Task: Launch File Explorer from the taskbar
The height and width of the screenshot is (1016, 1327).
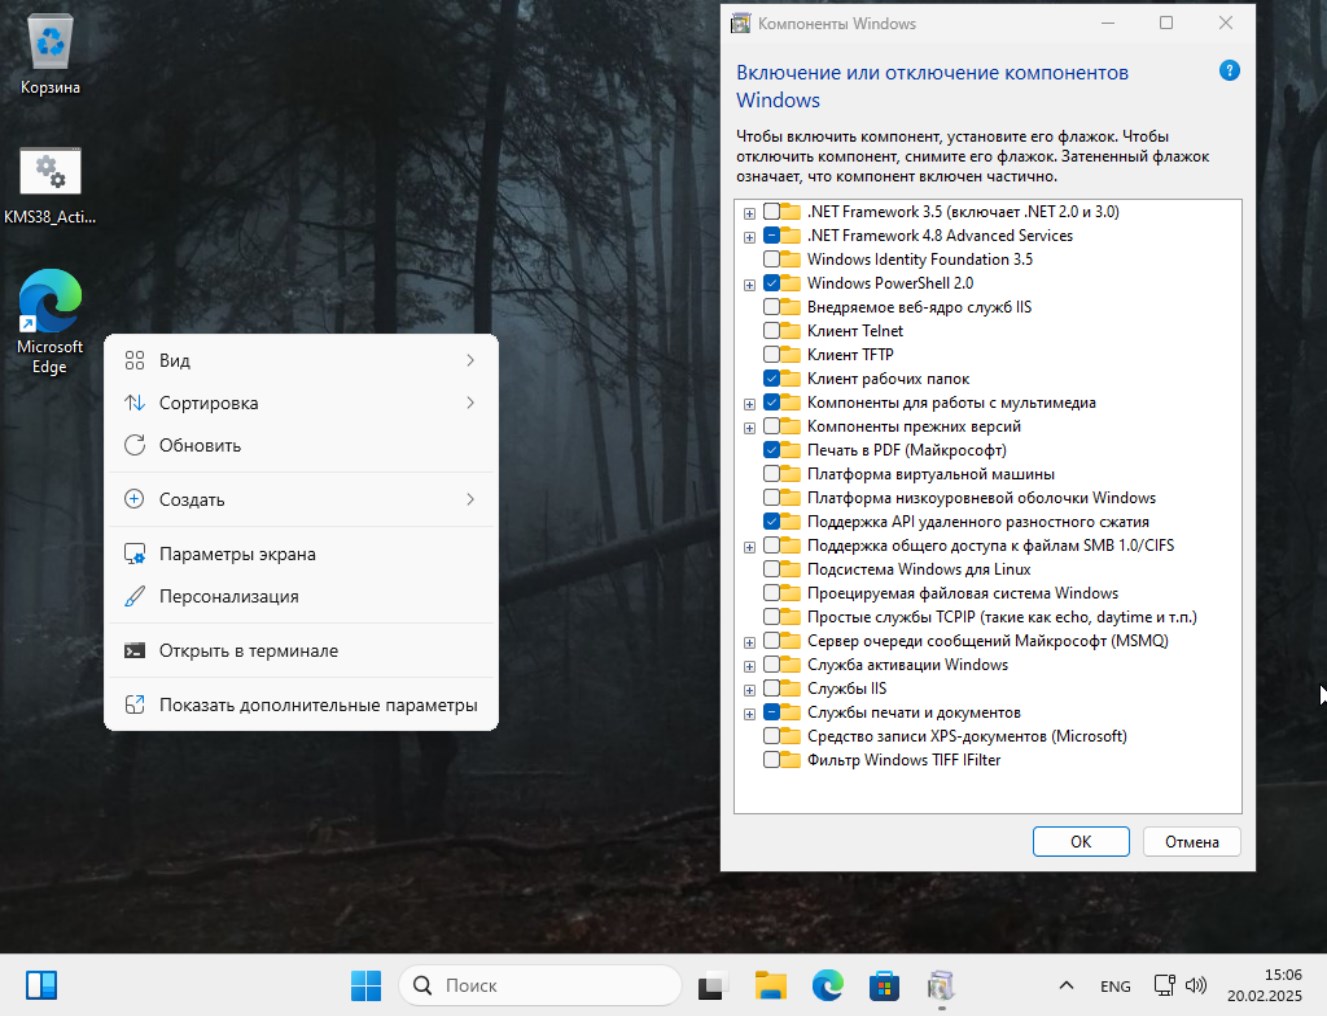Action: pyautogui.click(x=770, y=986)
